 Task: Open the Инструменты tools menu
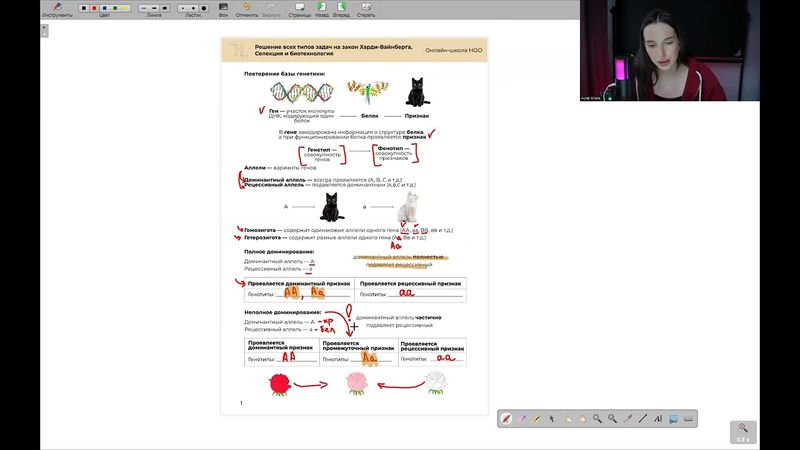click(57, 10)
